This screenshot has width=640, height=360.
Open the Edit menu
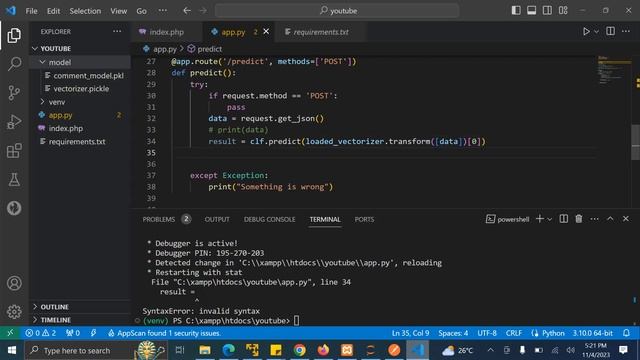(53, 11)
